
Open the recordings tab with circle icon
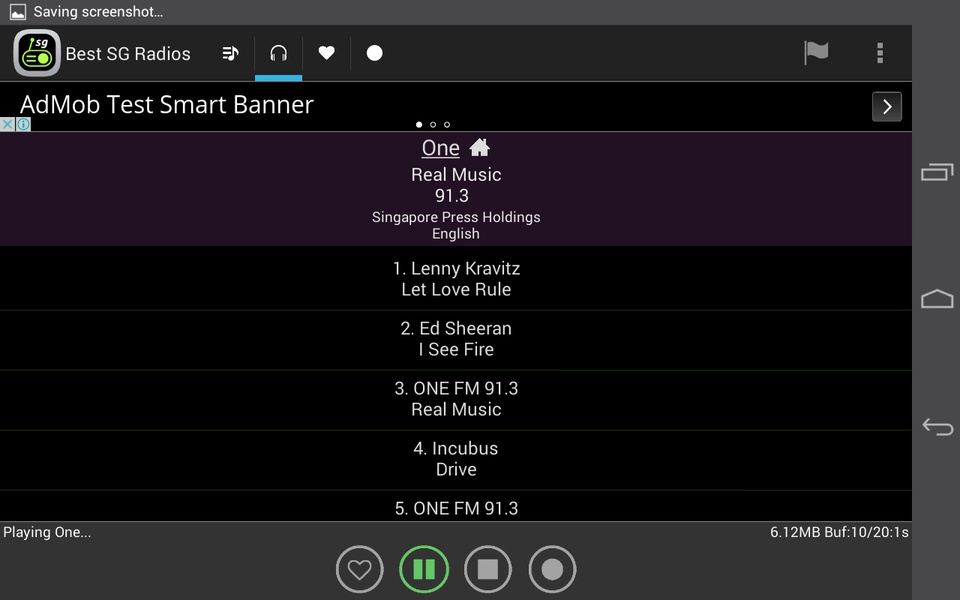click(374, 53)
